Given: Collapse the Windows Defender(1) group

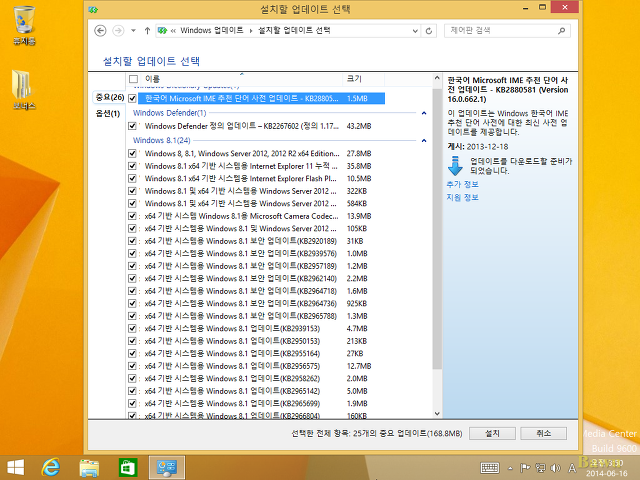Looking at the screenshot, I should point(424,113).
